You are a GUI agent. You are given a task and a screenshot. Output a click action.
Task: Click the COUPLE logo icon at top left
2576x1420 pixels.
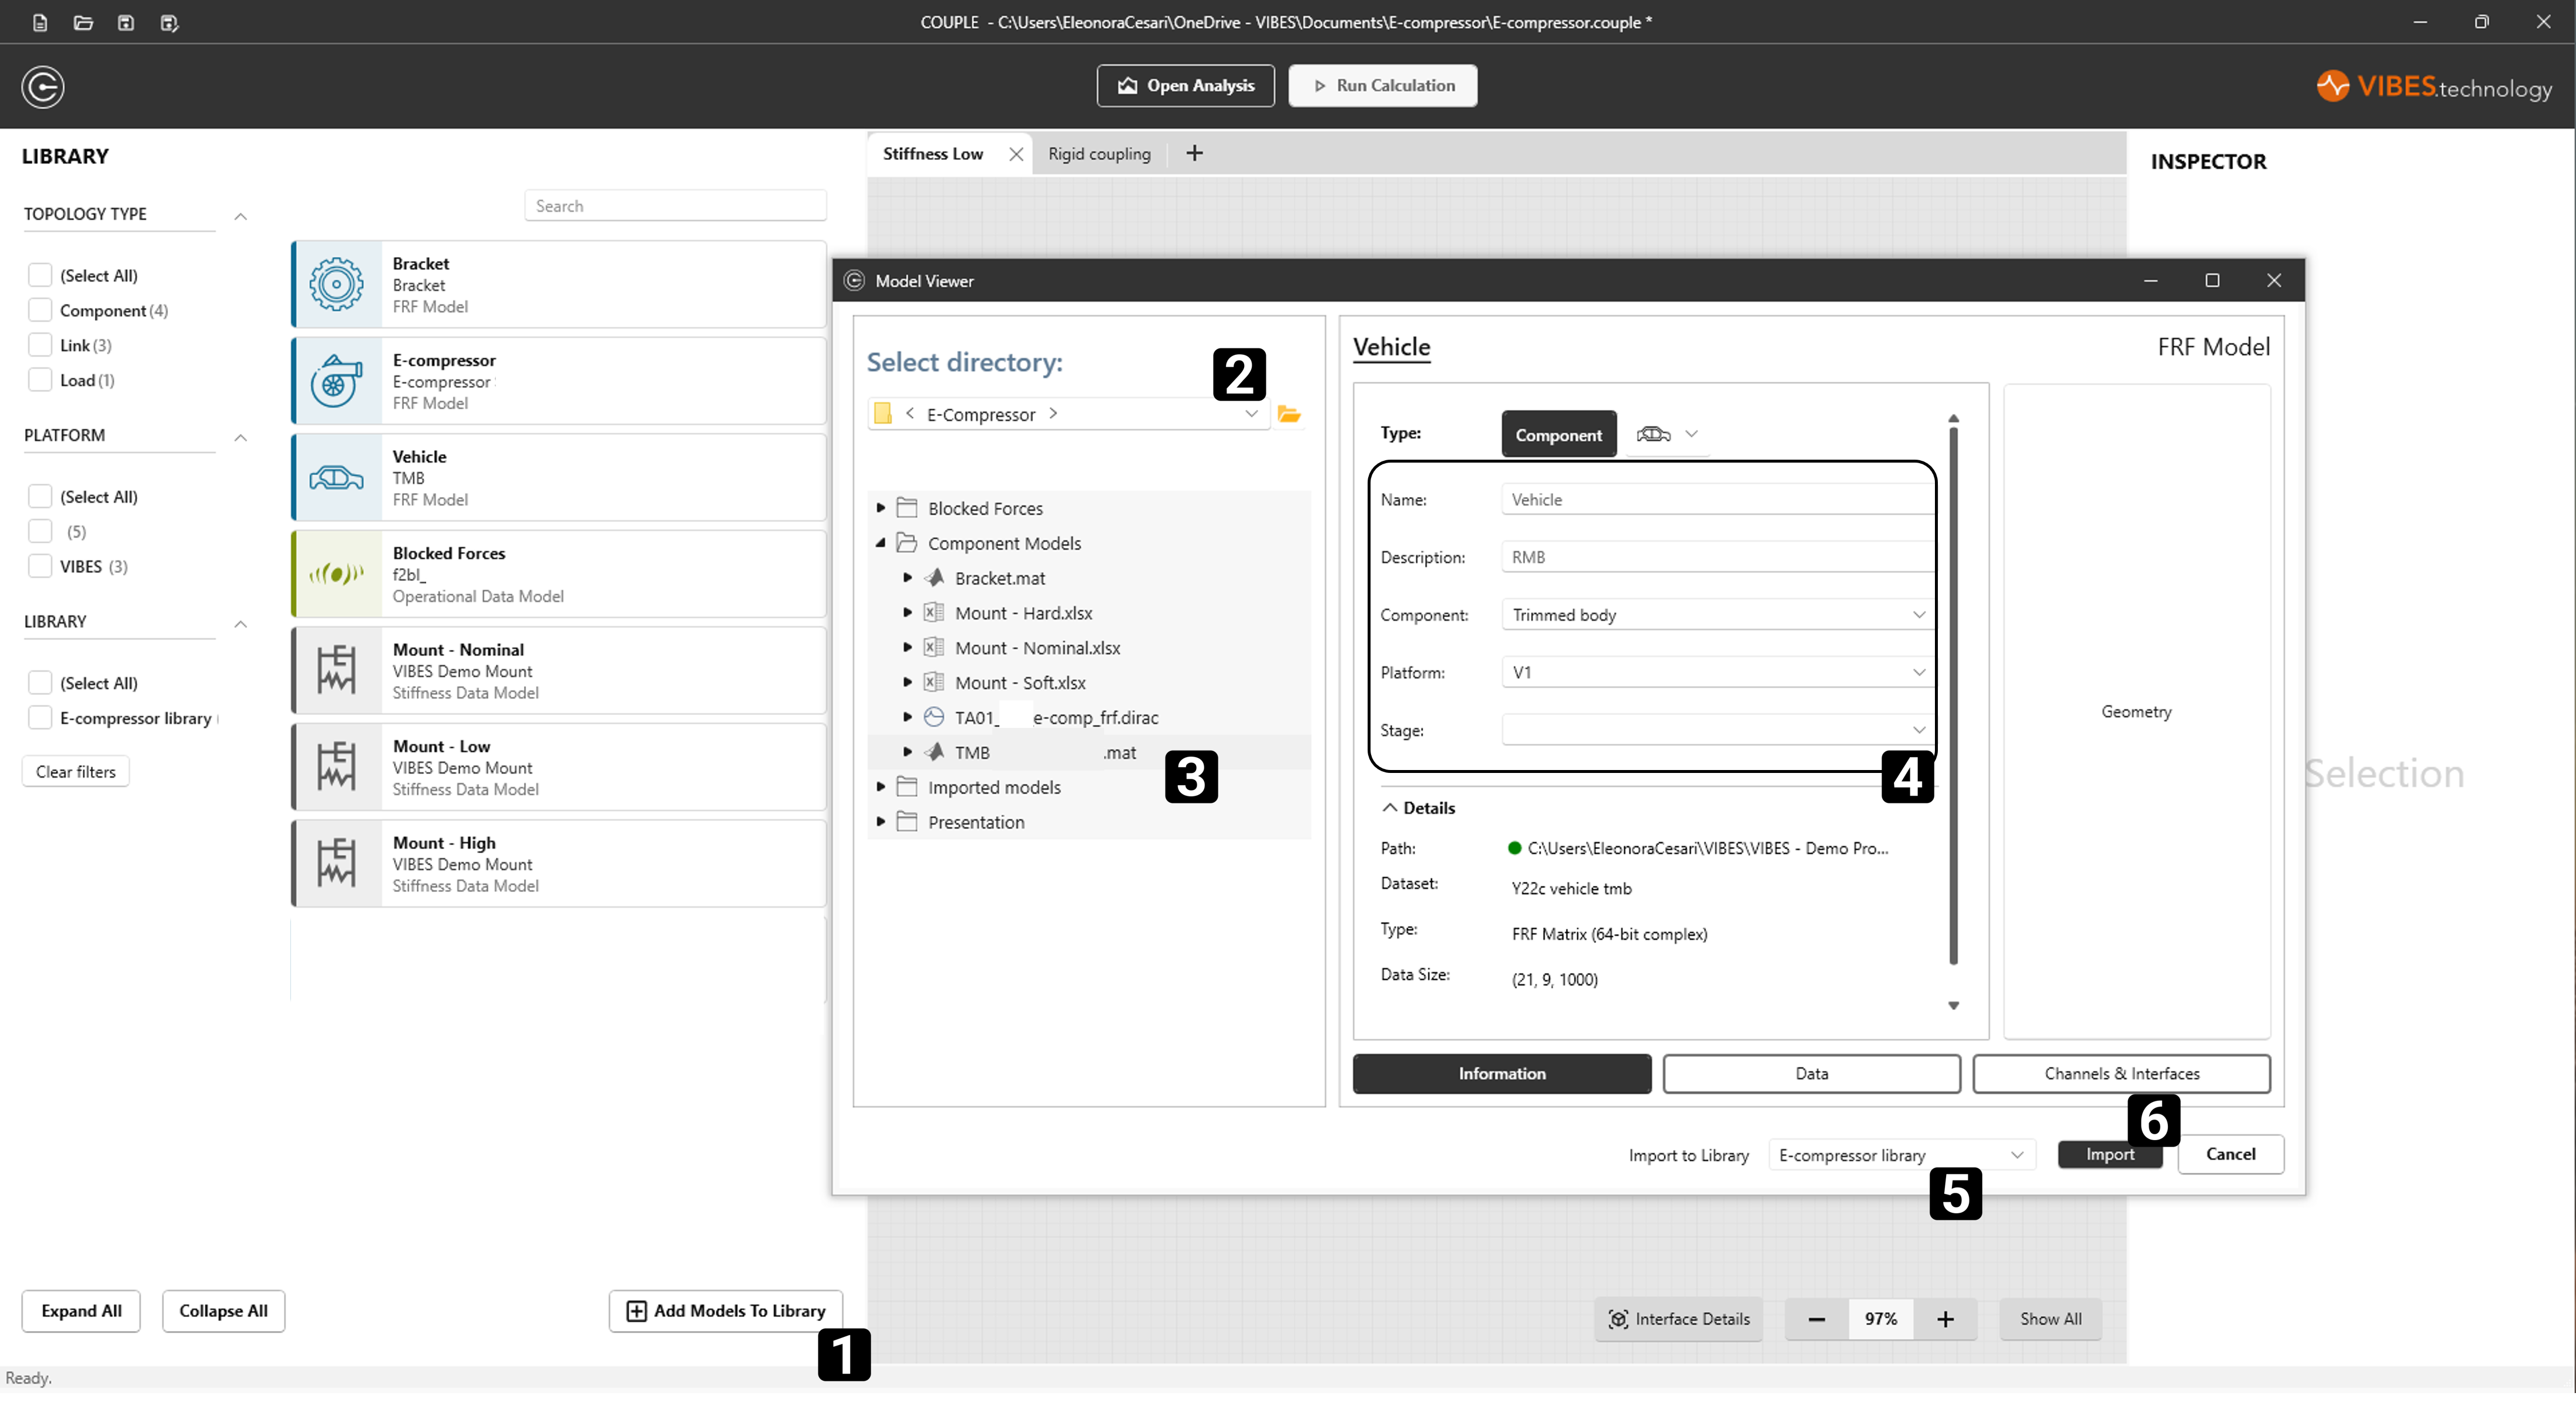click(43, 87)
